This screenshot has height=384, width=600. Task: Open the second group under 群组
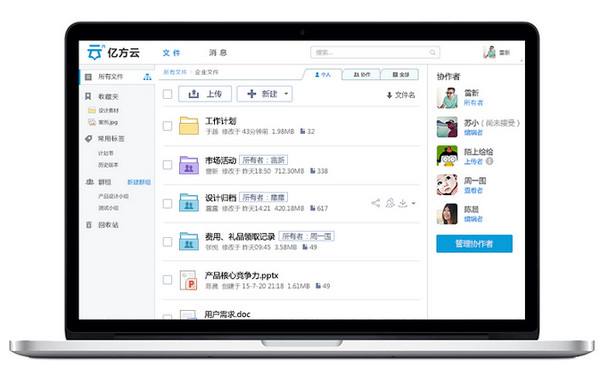(108, 208)
